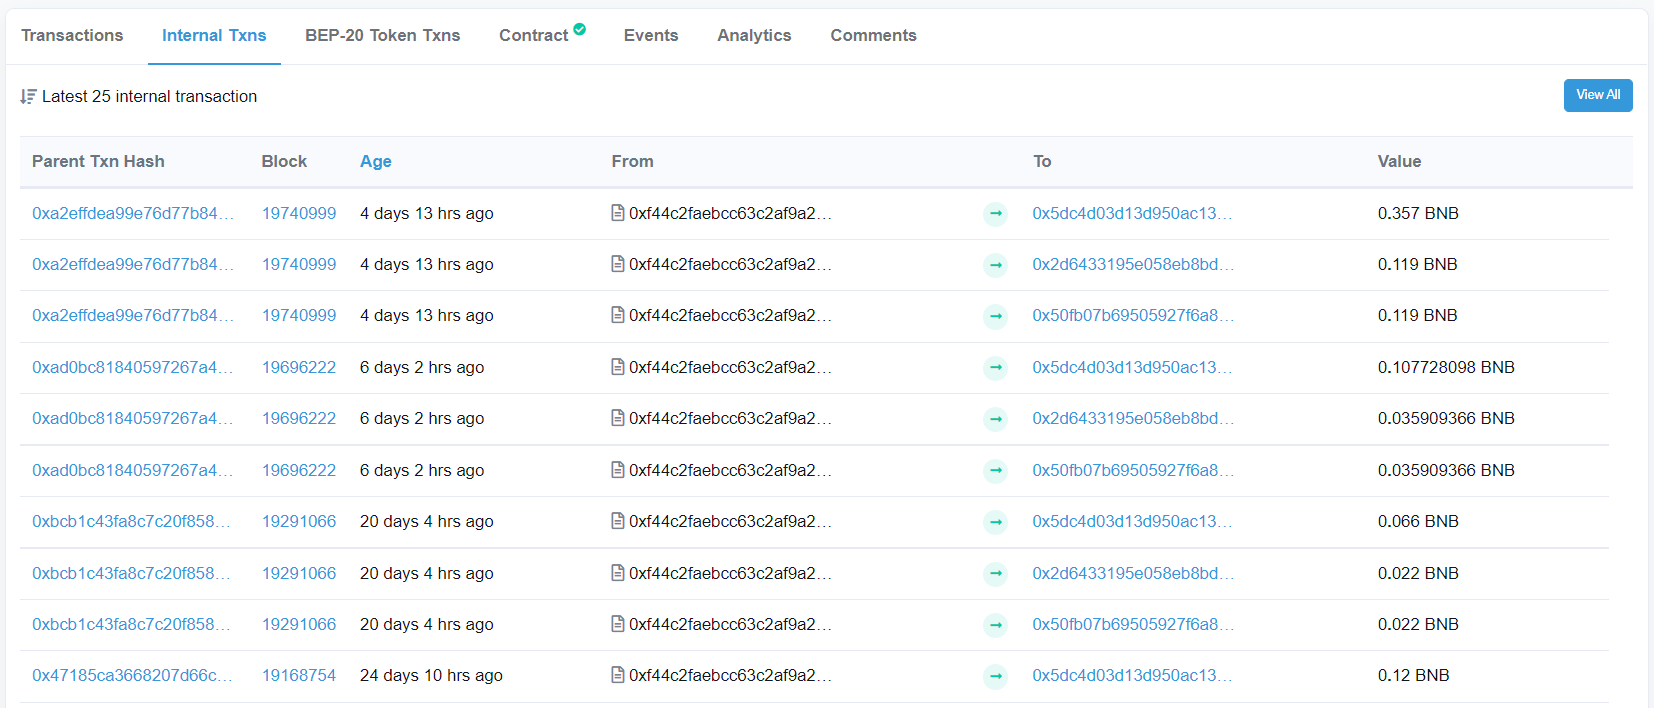Open parent txn hash 0x47185ca3668207d66c
Screen dimensions: 1654x708
click(132, 675)
